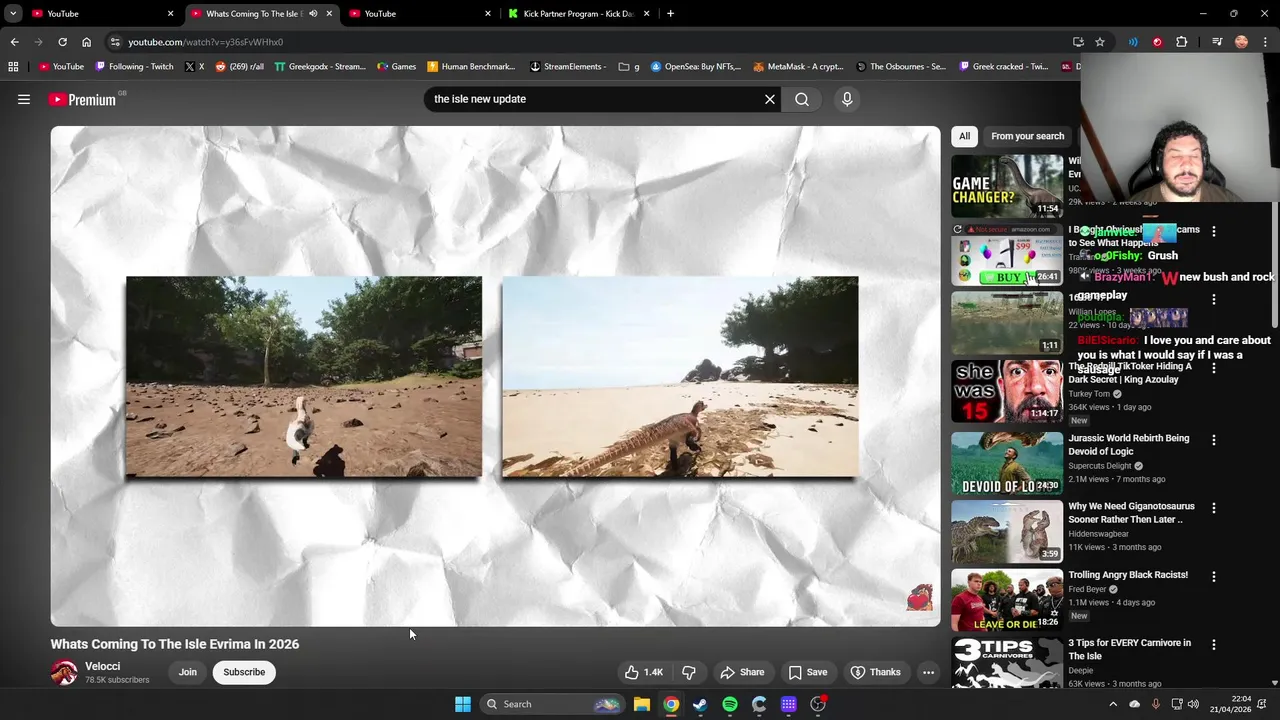Open Chrome apps grid shortcut

(13, 67)
